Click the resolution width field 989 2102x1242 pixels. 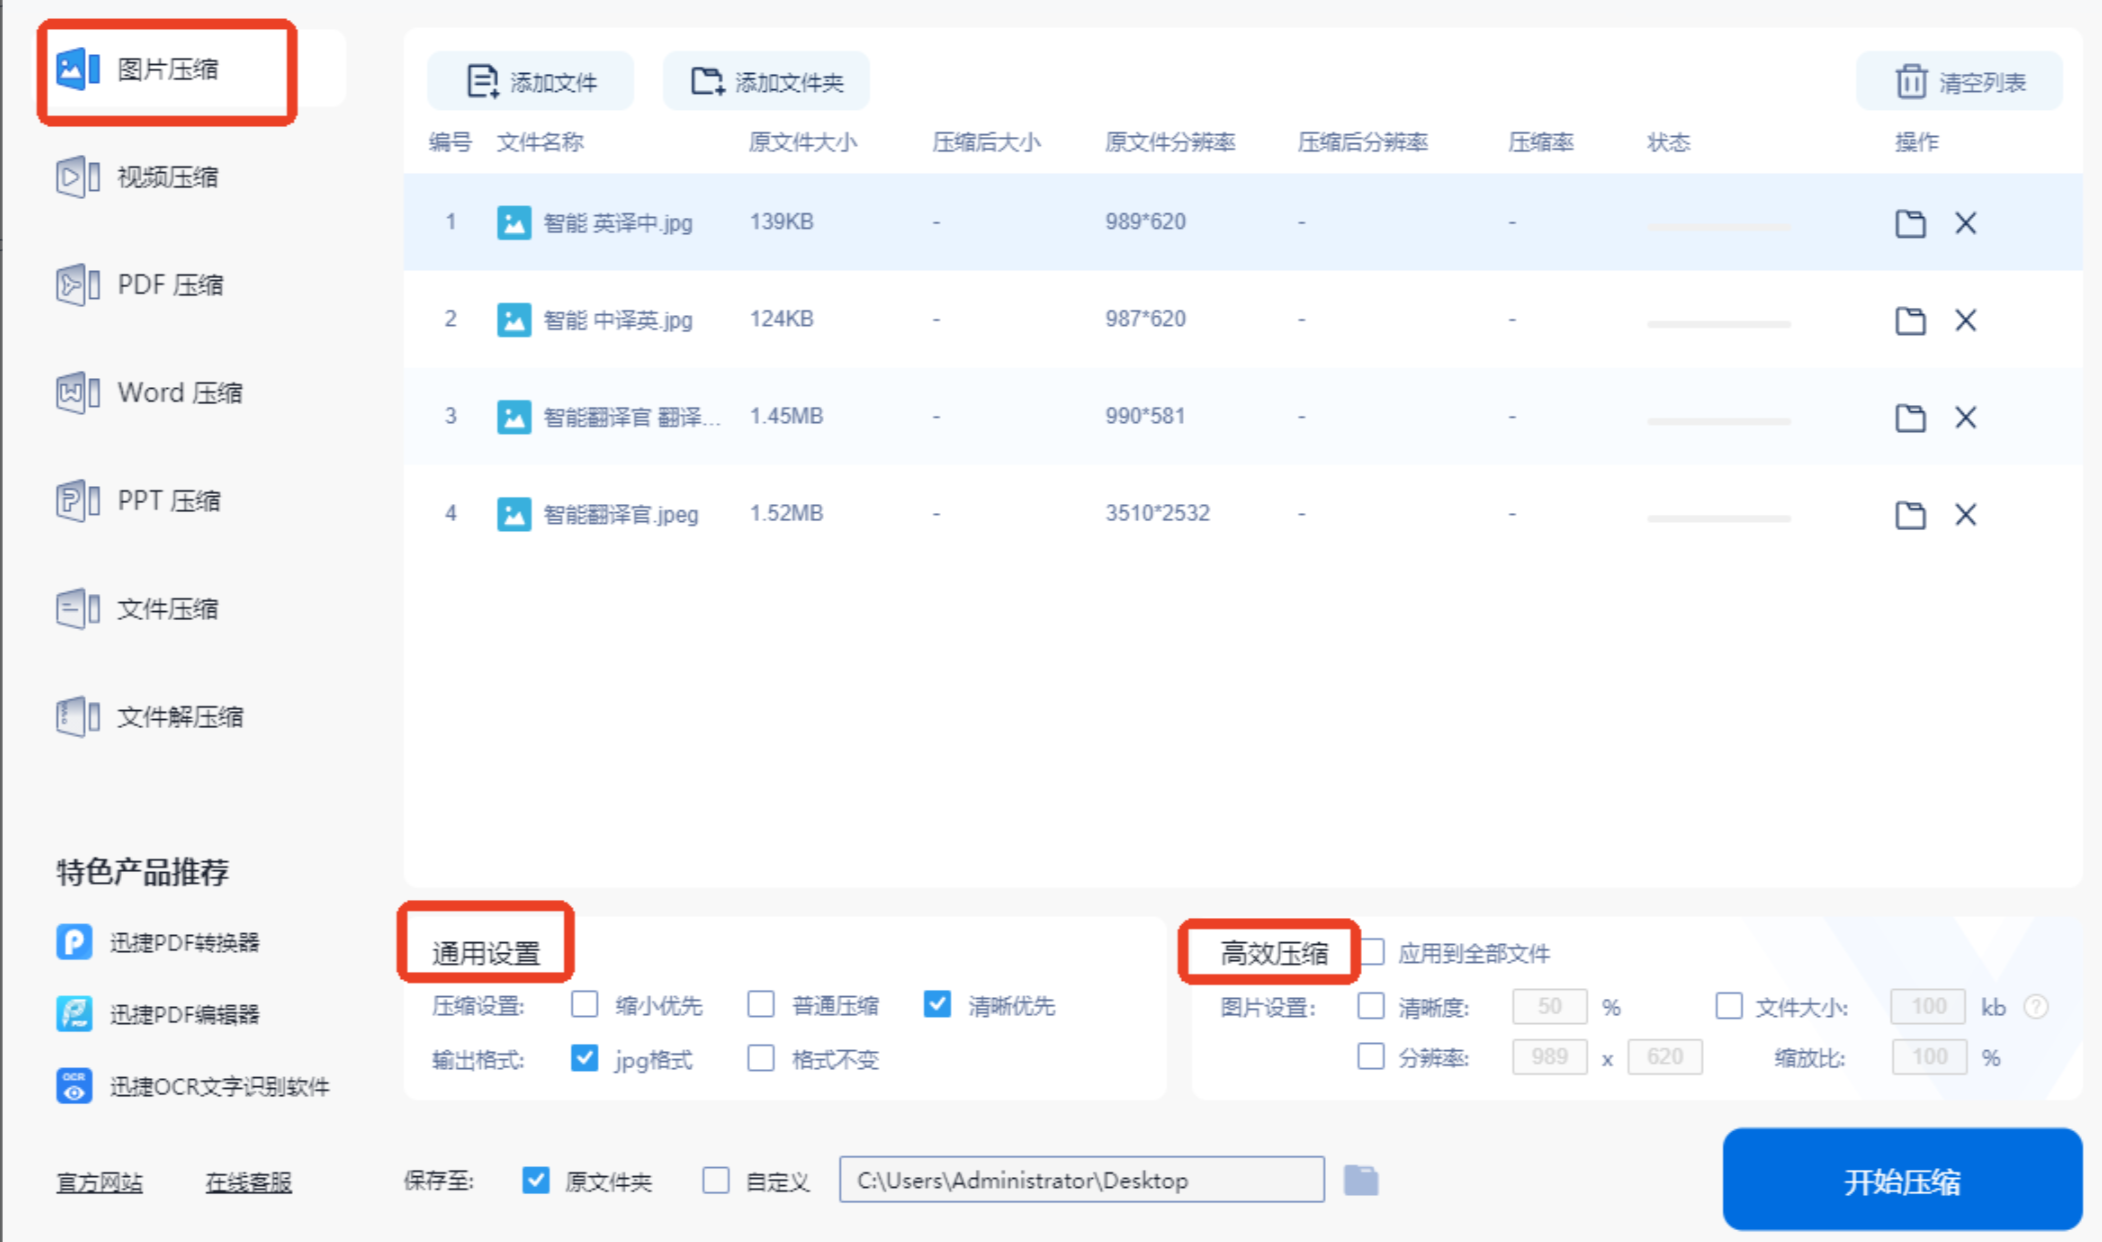point(1549,1057)
